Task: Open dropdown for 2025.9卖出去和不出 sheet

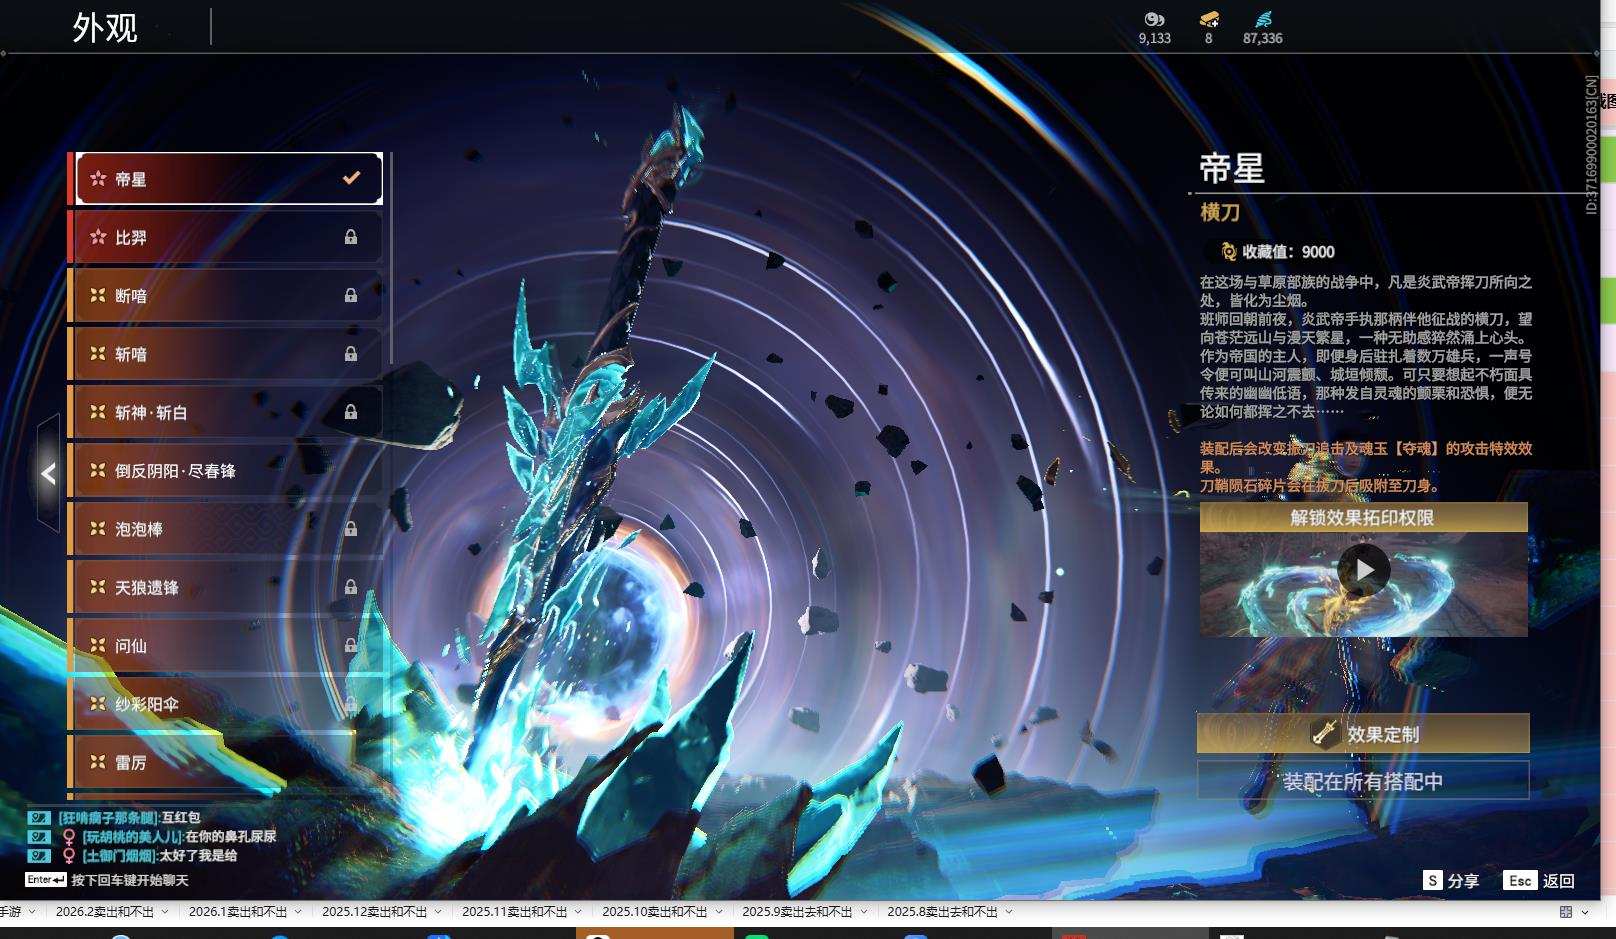Action: pos(864,912)
